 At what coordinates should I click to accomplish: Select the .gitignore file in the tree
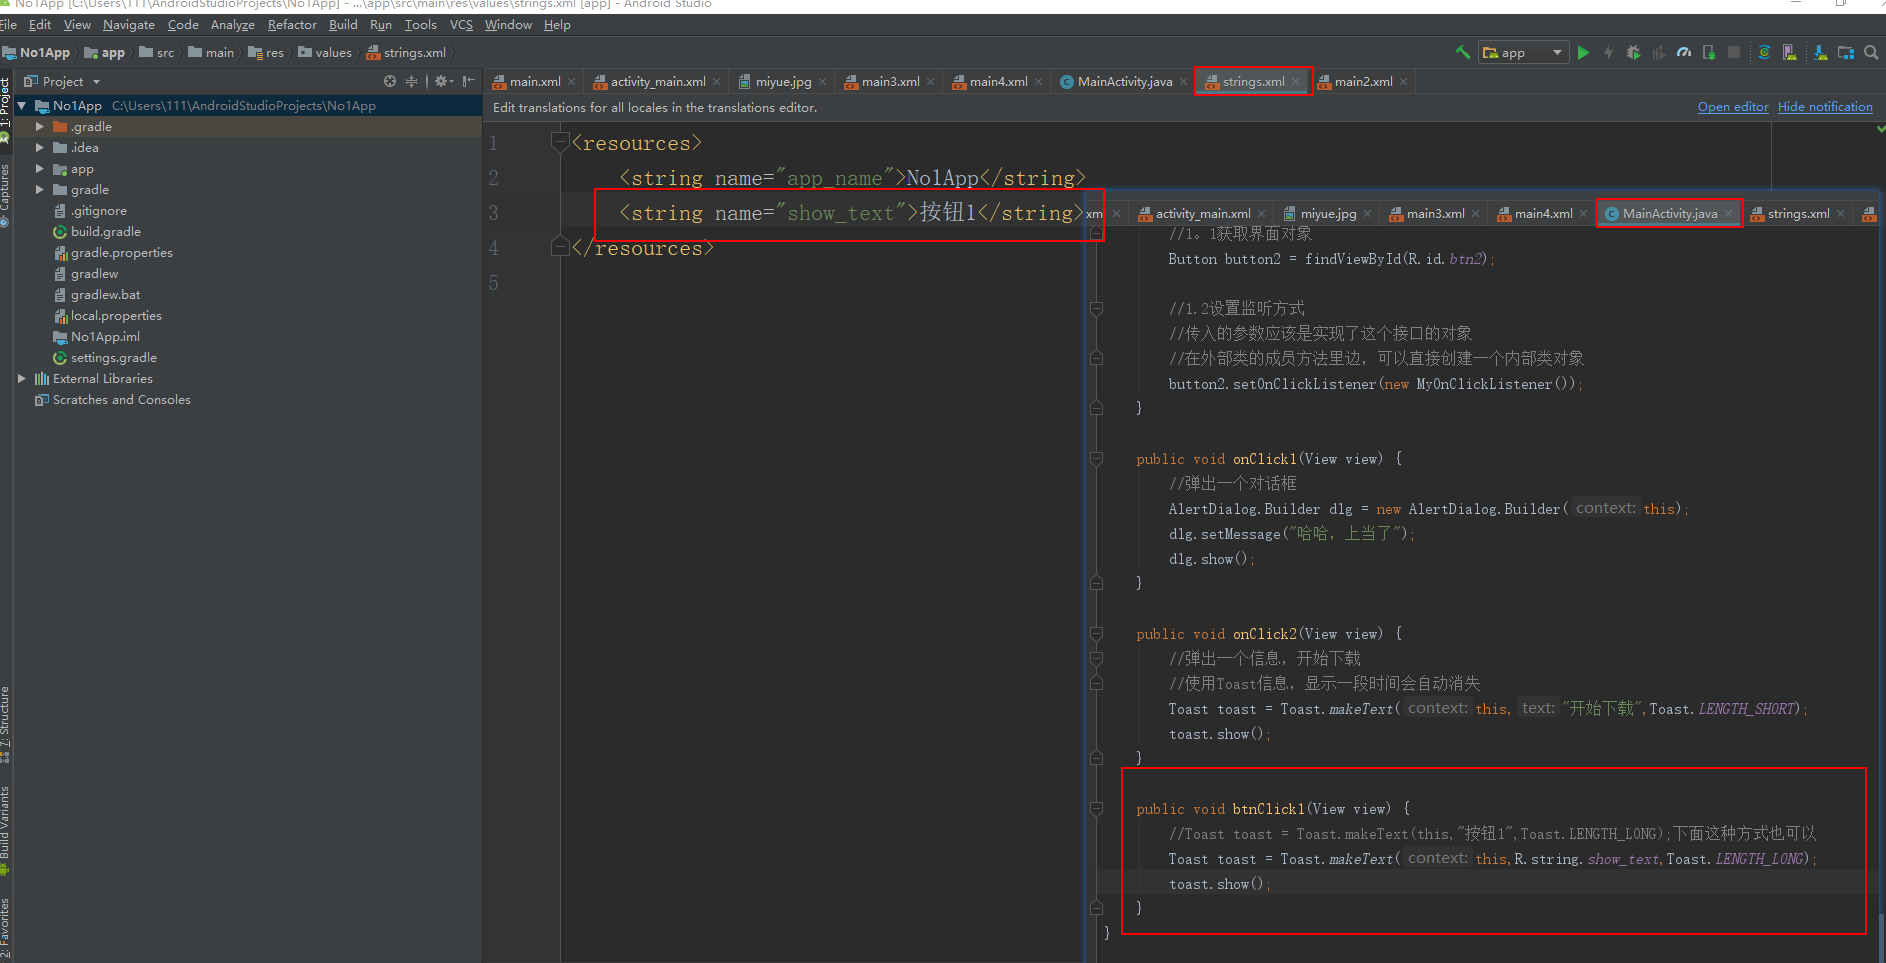point(90,211)
